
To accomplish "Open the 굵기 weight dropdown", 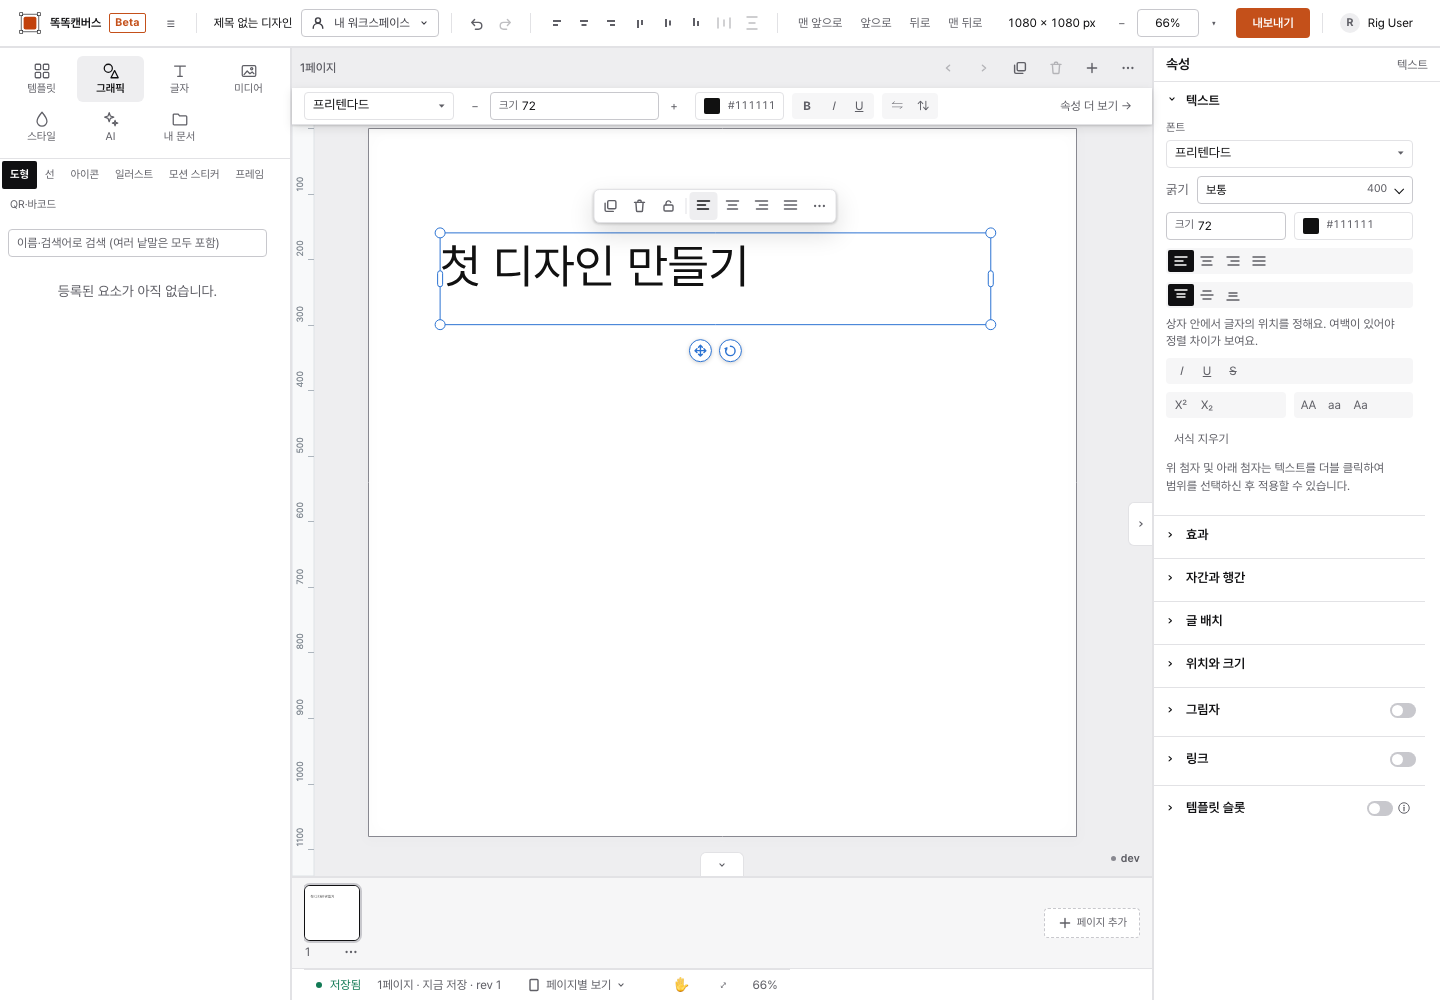I will tap(1305, 189).
